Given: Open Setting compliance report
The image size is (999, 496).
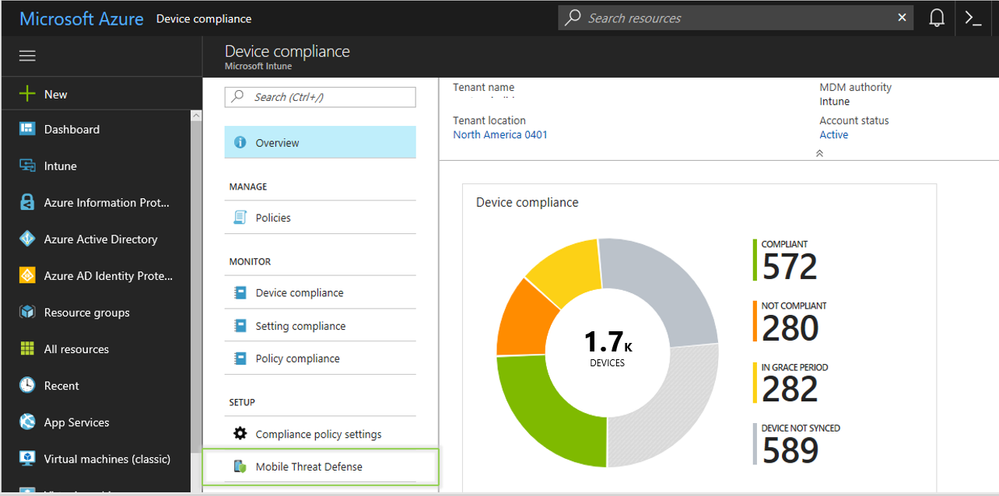Looking at the screenshot, I should 320,325.
